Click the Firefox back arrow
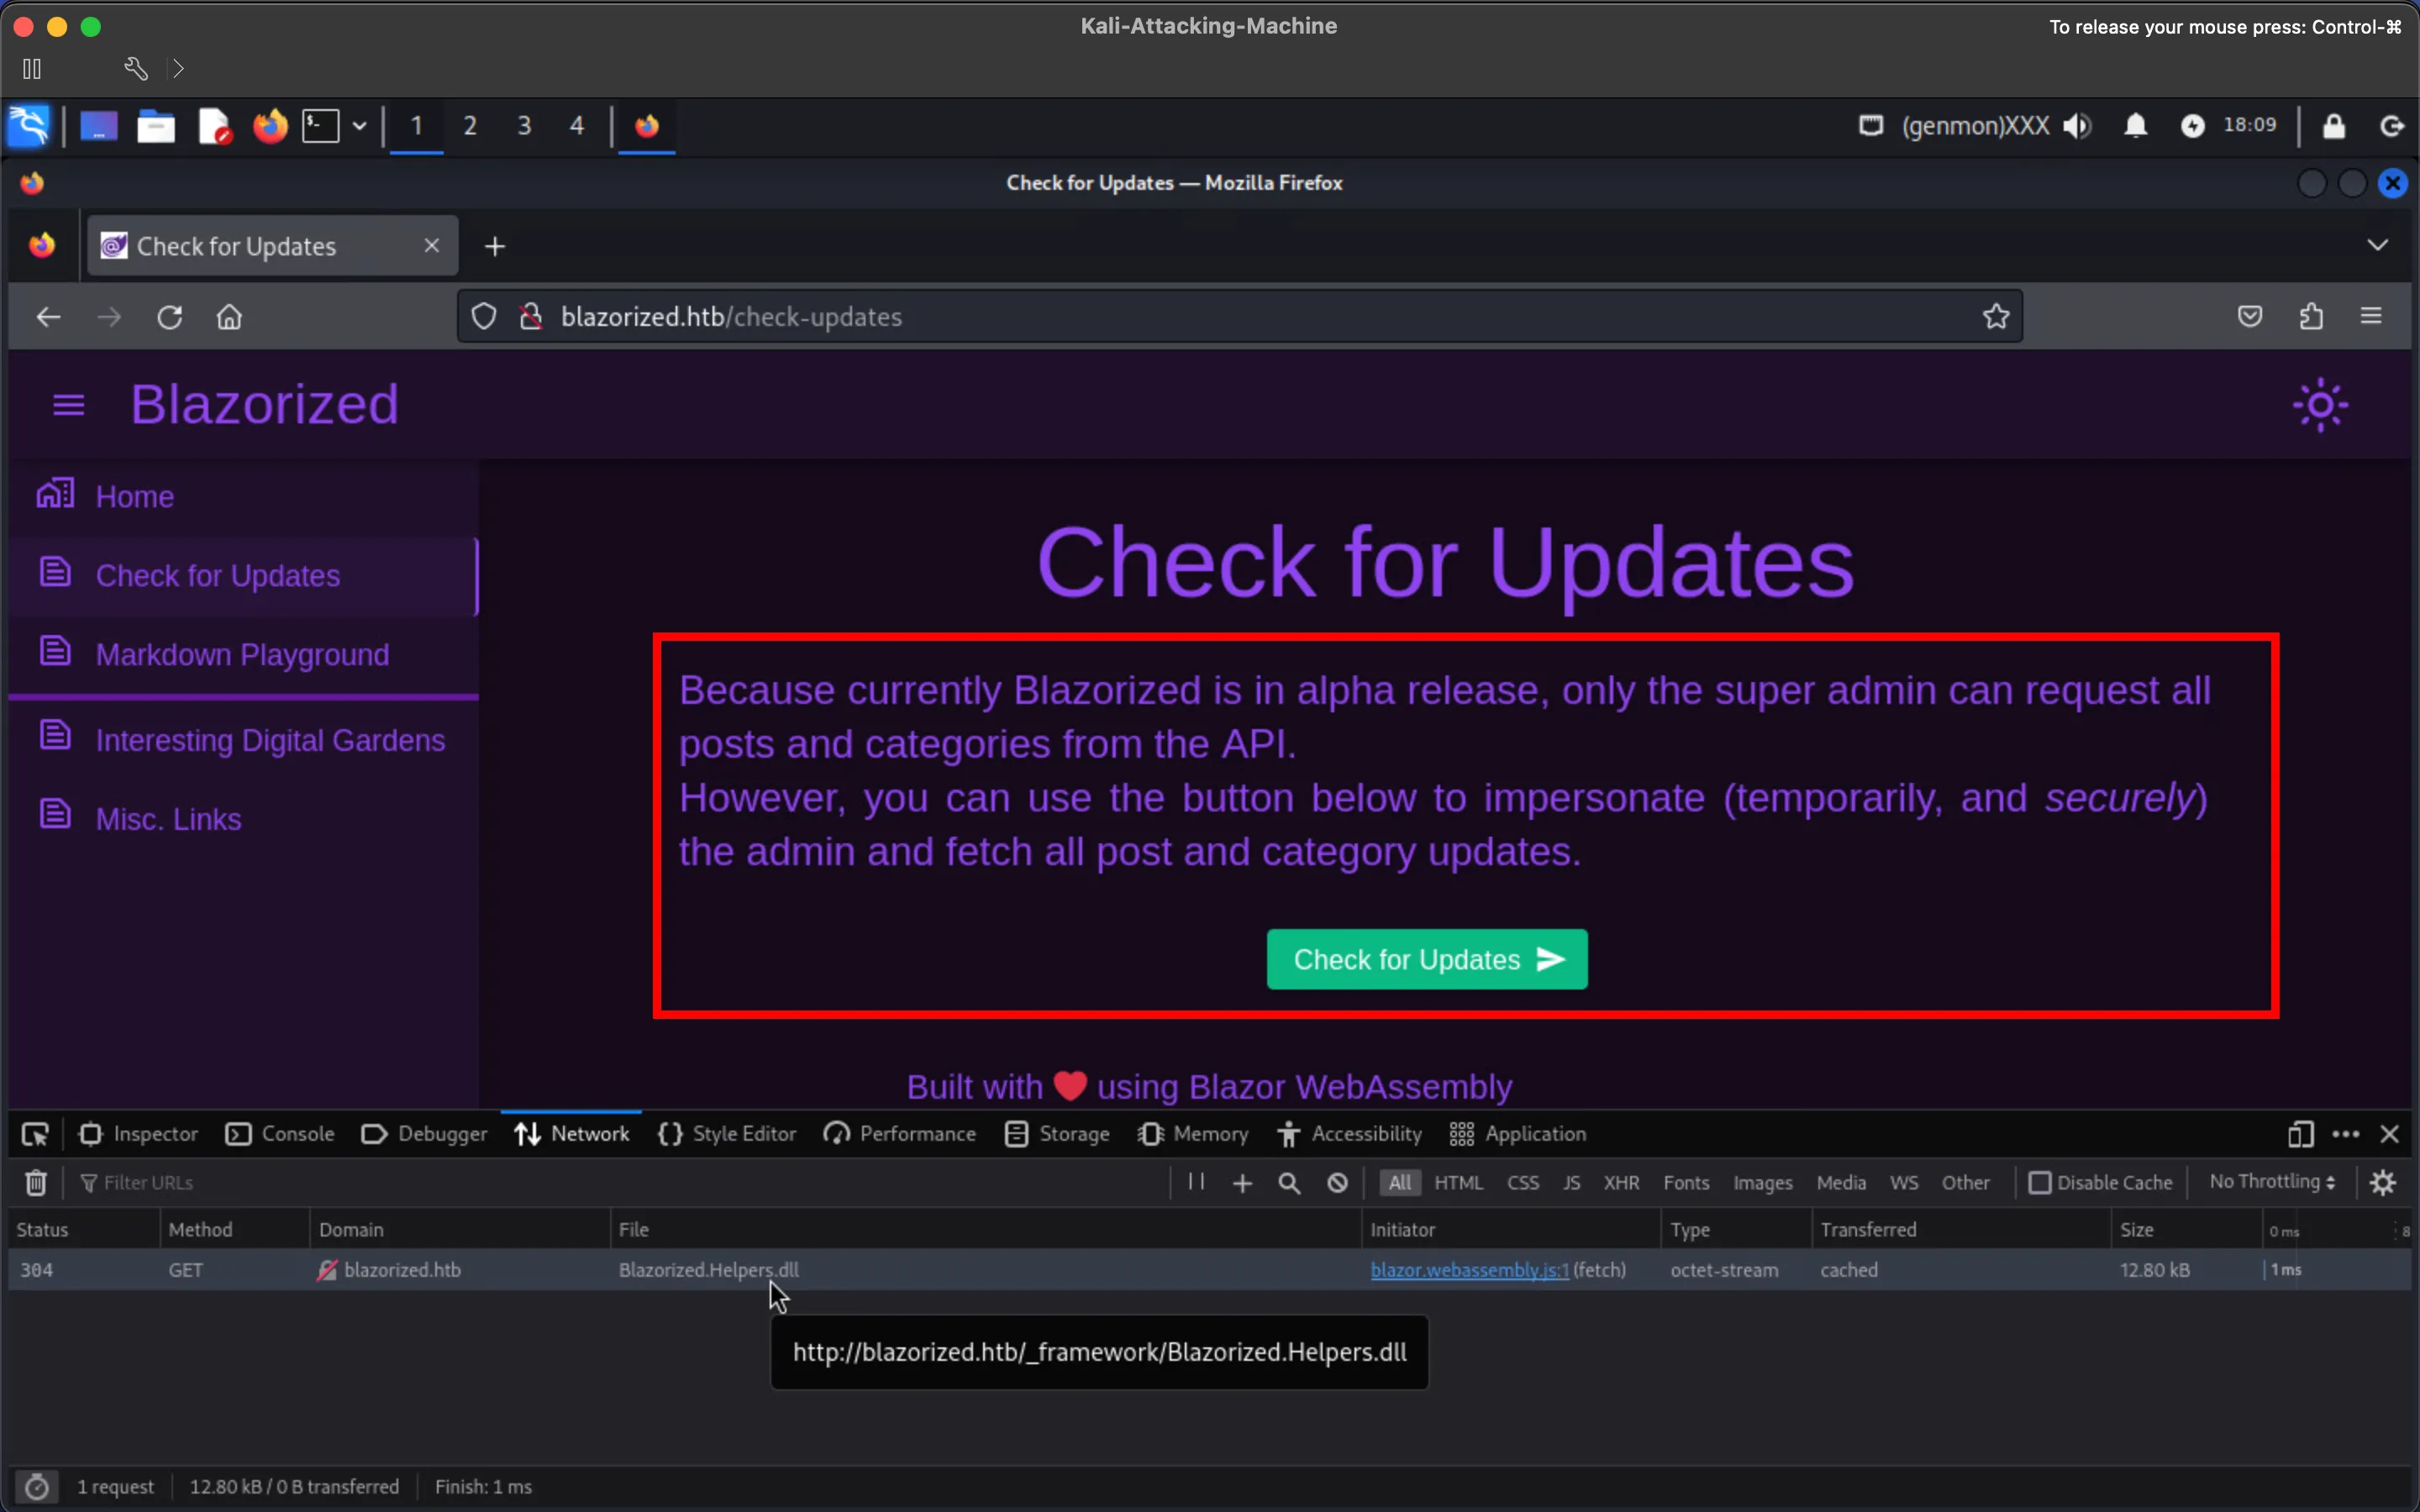The image size is (2420, 1512). [48, 317]
